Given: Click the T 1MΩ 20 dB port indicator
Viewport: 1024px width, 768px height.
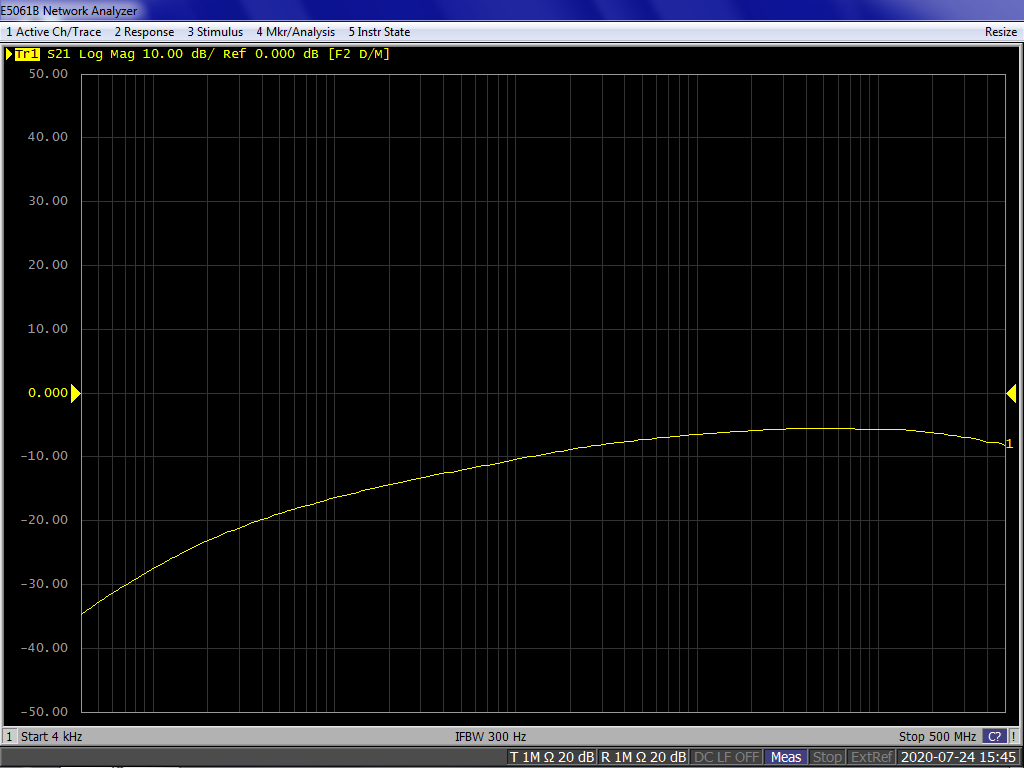Looking at the screenshot, I should coord(552,757).
